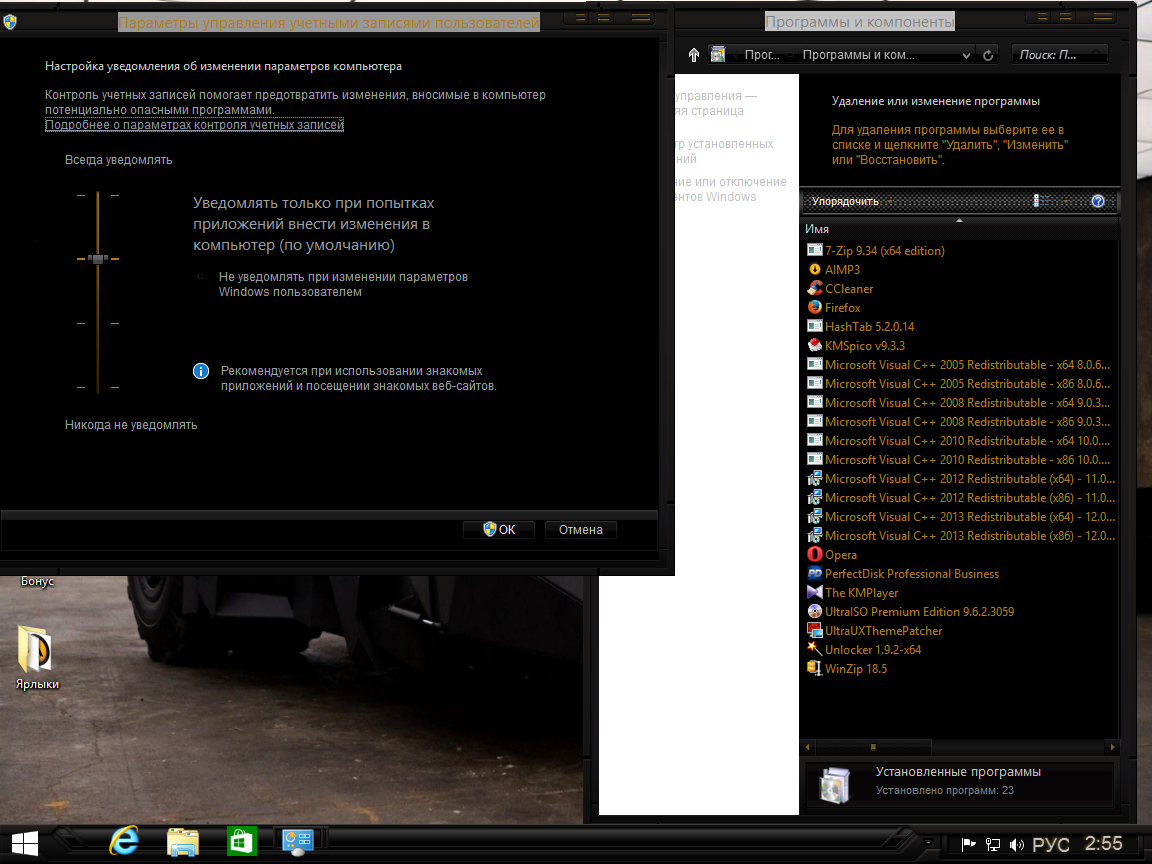Click the Поиск search field in Programs window
Viewport: 1152px width, 864px height.
tap(1059, 55)
